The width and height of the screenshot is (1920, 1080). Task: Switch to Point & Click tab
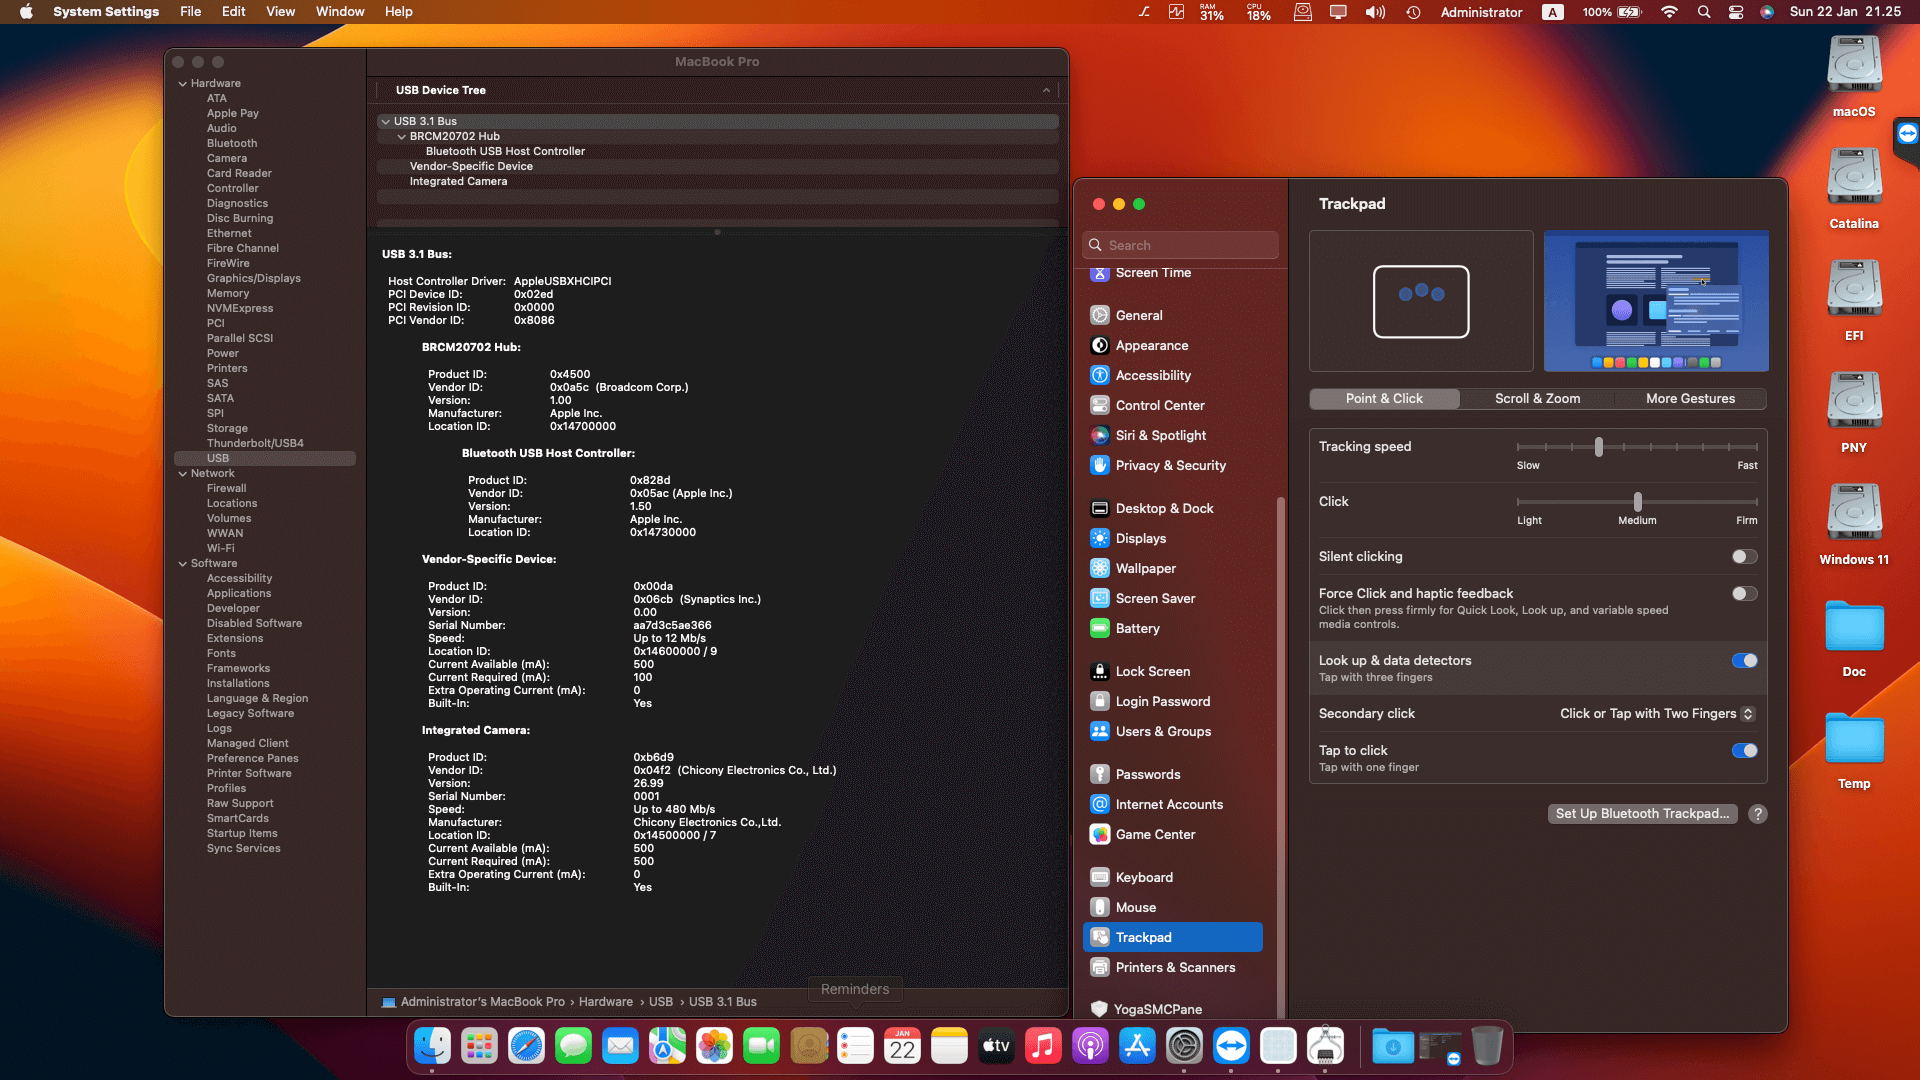[x=1384, y=399]
